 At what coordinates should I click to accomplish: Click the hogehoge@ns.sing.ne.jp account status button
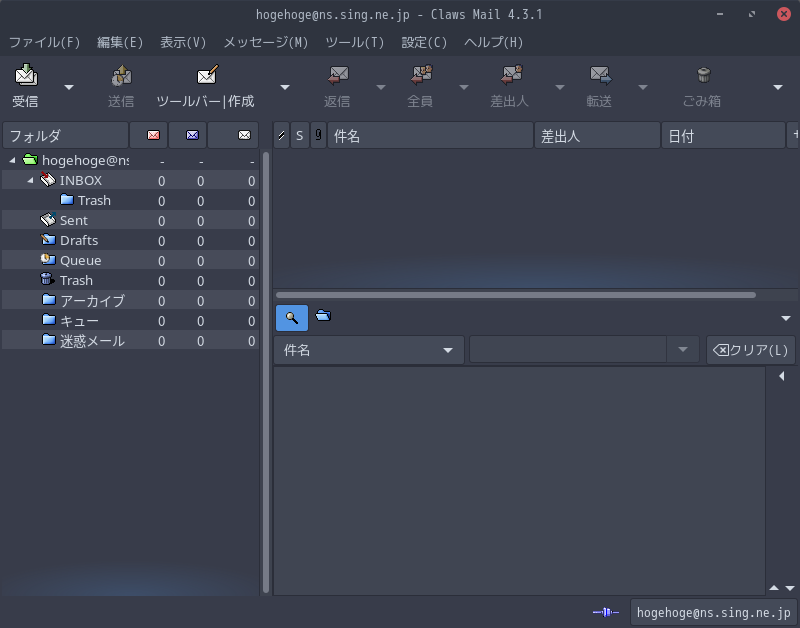(x=713, y=612)
